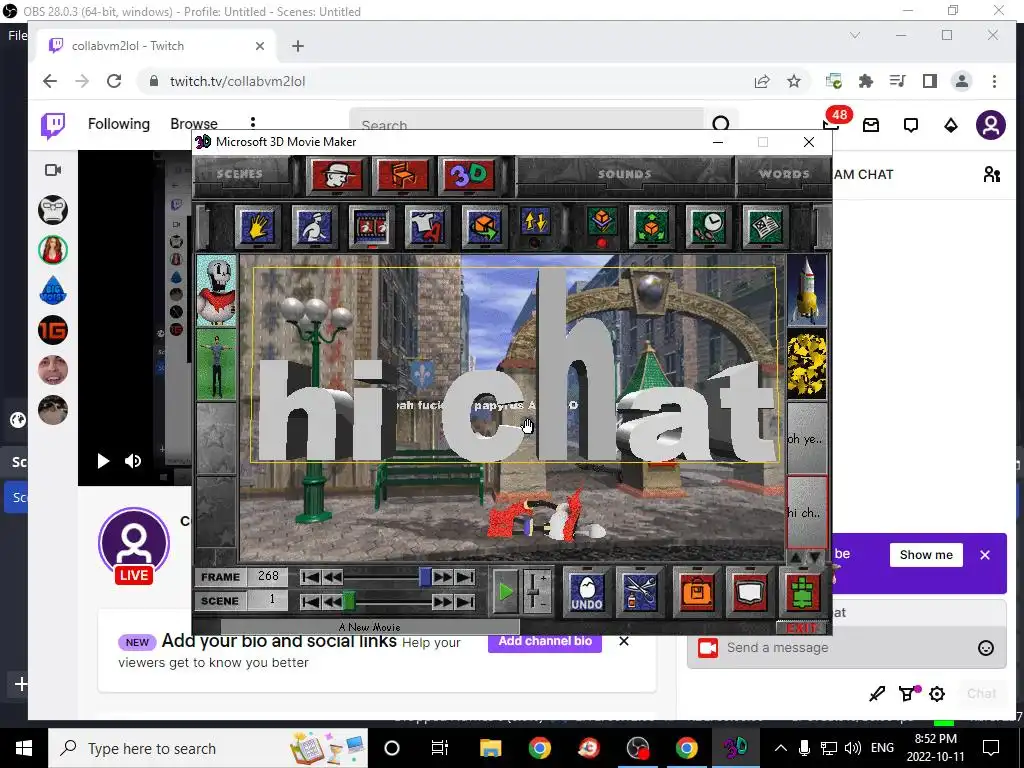Open the WORDS tab in Movie Maker
The width and height of the screenshot is (1024, 768).
point(784,174)
